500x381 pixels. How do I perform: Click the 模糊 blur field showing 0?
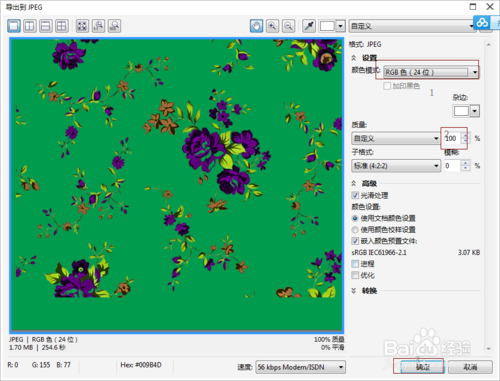pos(452,166)
